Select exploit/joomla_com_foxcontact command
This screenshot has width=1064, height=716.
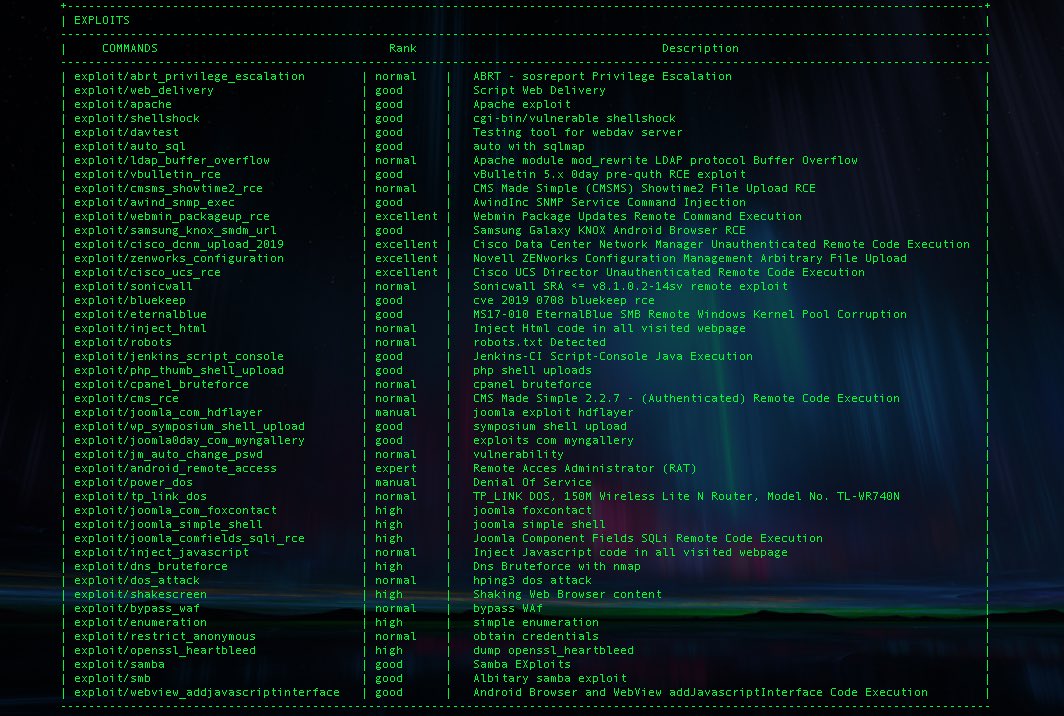[175, 510]
